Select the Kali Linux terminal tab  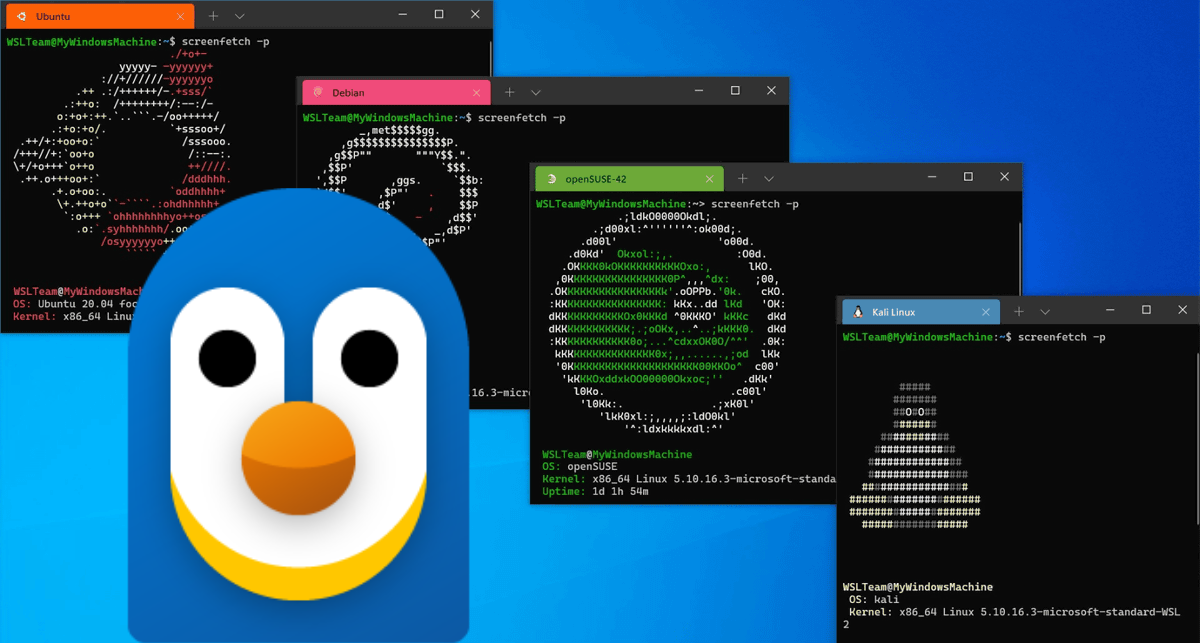click(x=919, y=312)
